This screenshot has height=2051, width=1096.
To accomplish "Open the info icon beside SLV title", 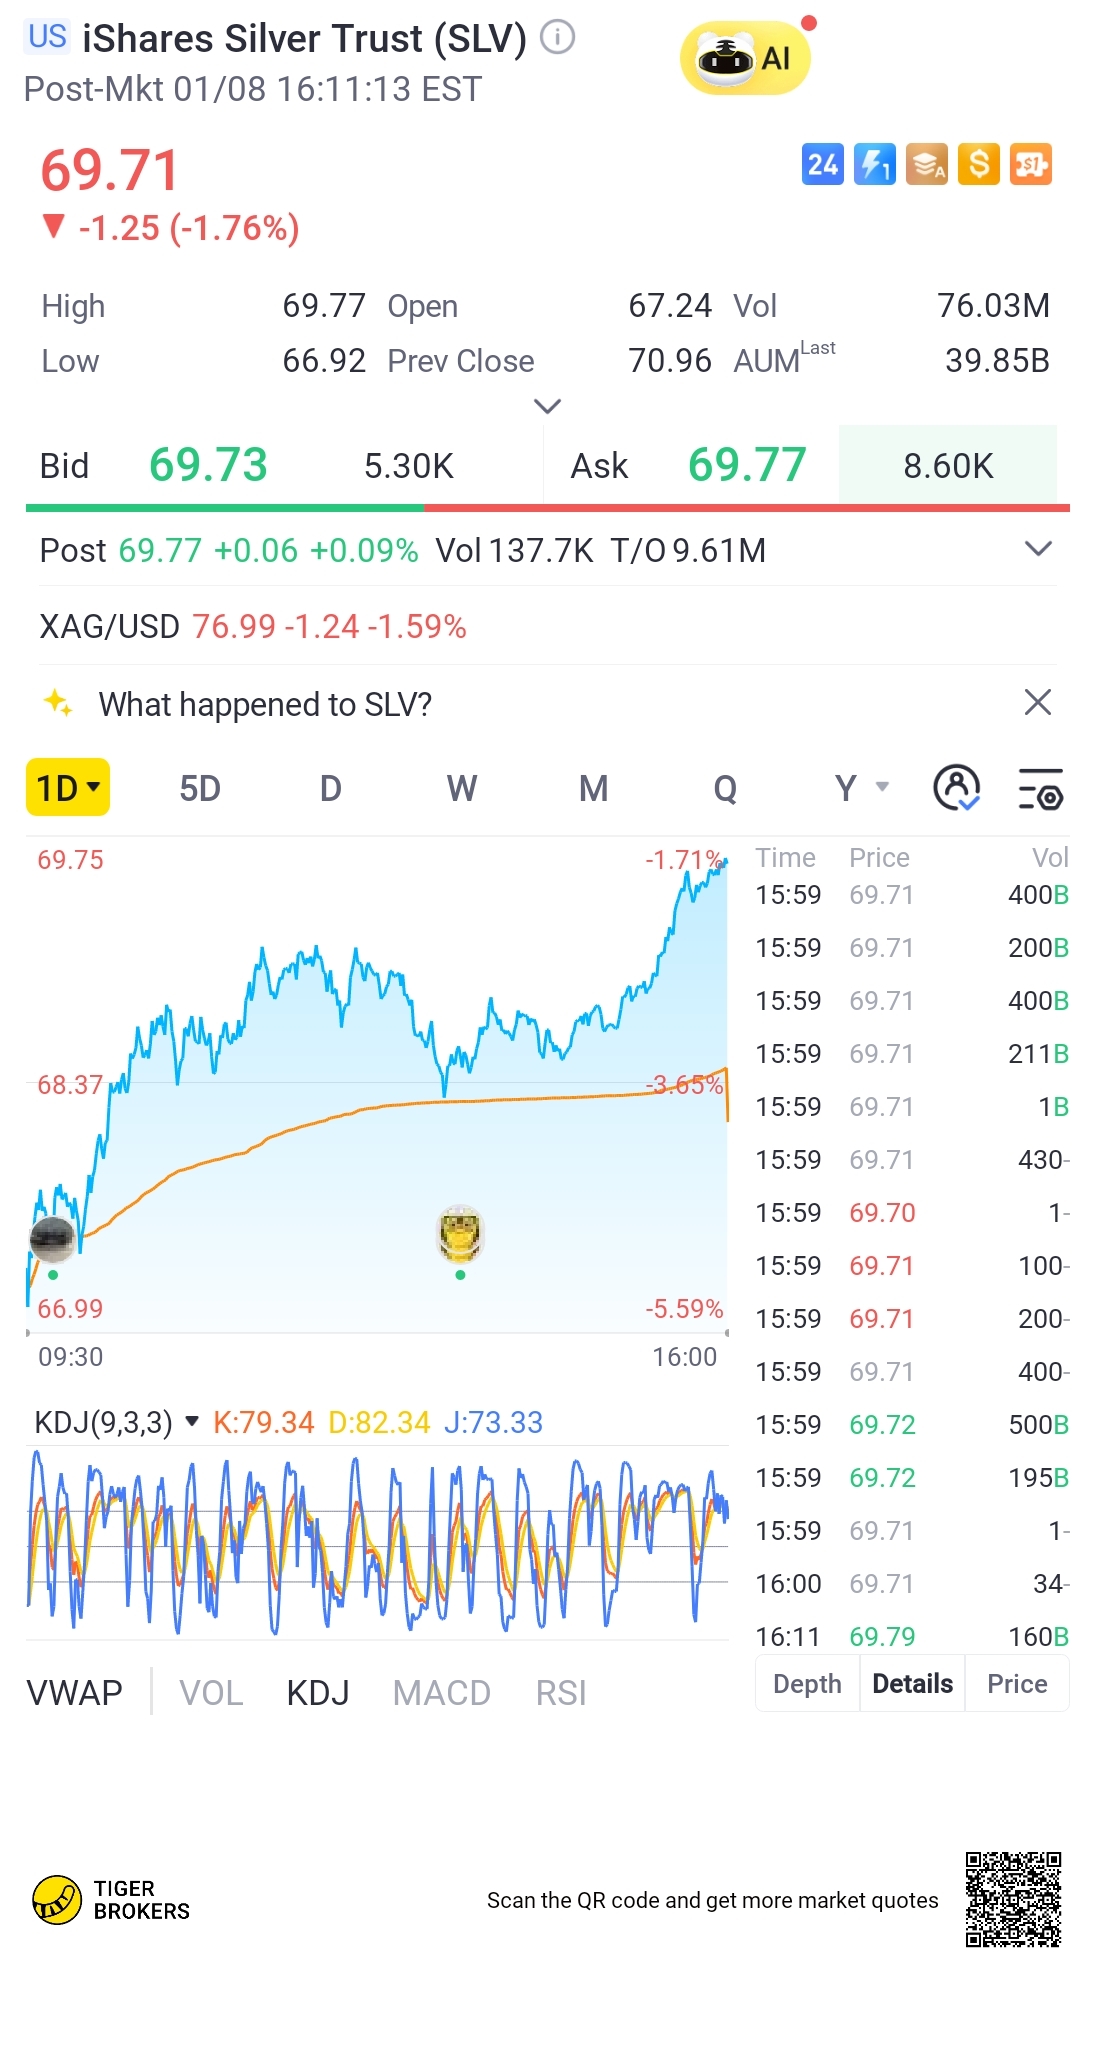I will 558,38.
